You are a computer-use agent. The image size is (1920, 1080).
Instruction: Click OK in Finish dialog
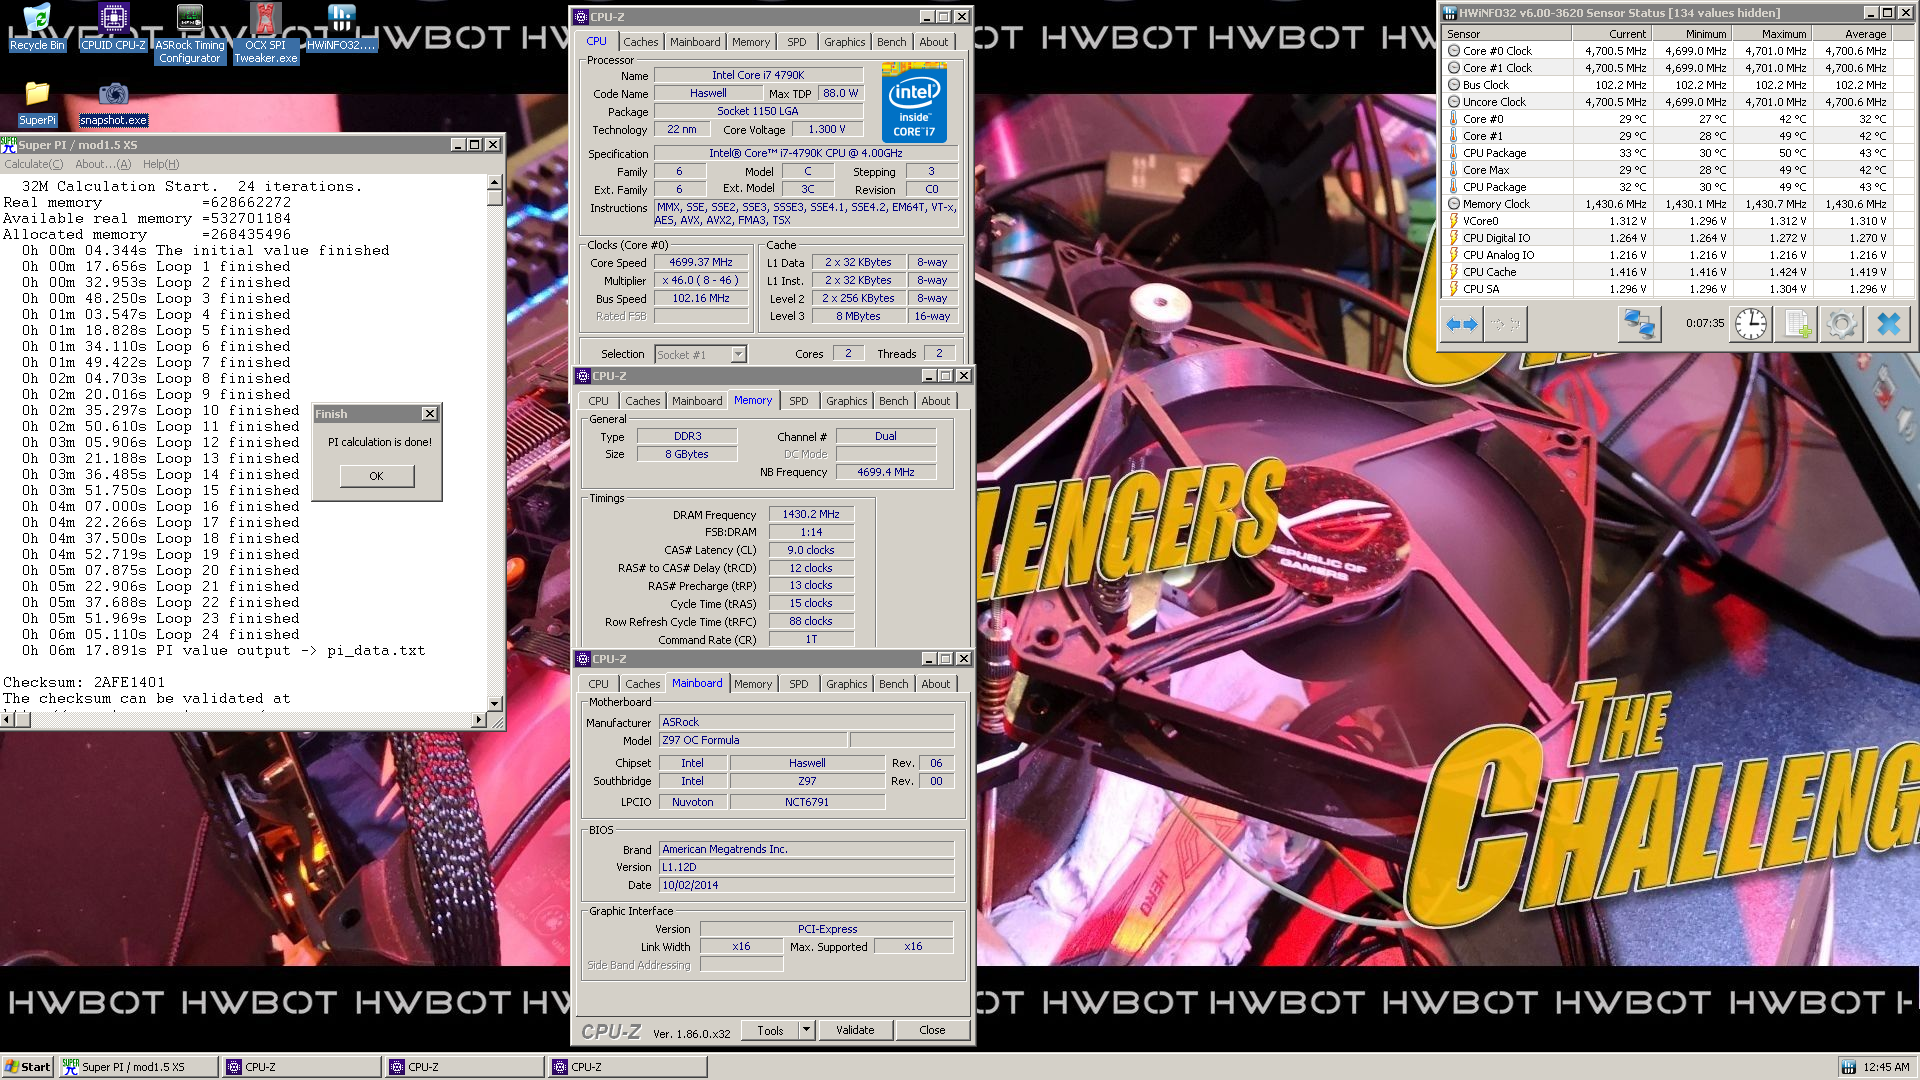coord(376,476)
